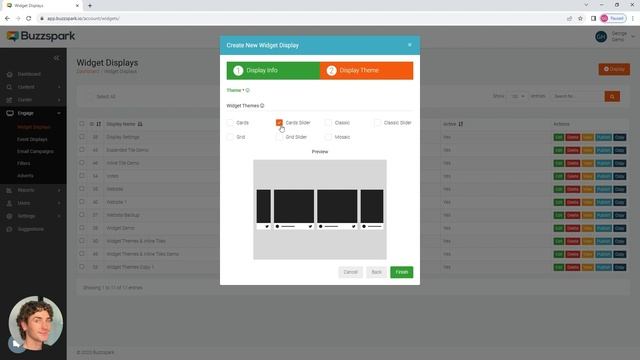Select the Grid theme checkbox
This screenshot has height=360, width=640.
230,137
